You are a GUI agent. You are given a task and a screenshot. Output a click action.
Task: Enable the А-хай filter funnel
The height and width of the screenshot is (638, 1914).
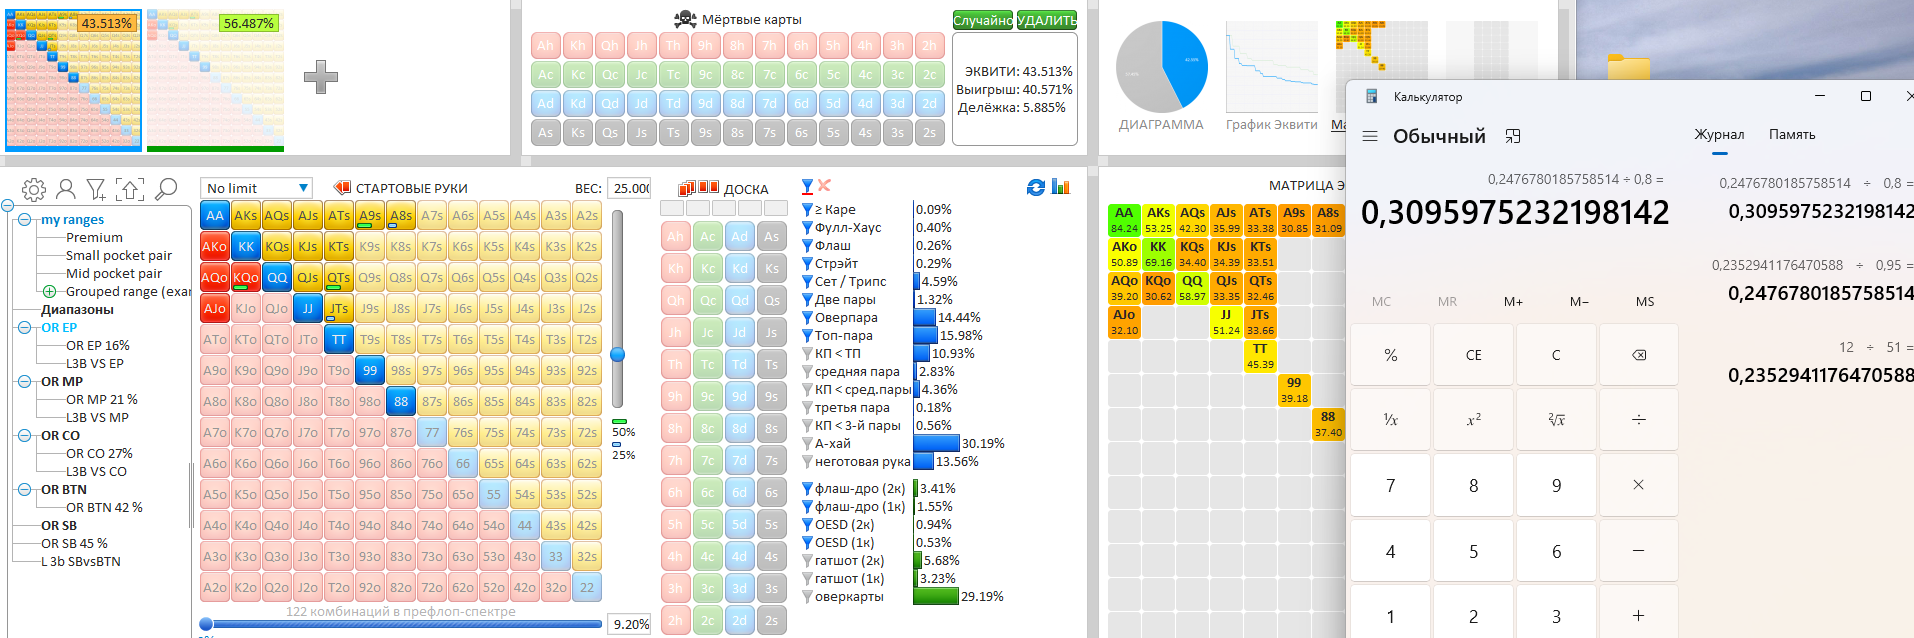pos(807,444)
